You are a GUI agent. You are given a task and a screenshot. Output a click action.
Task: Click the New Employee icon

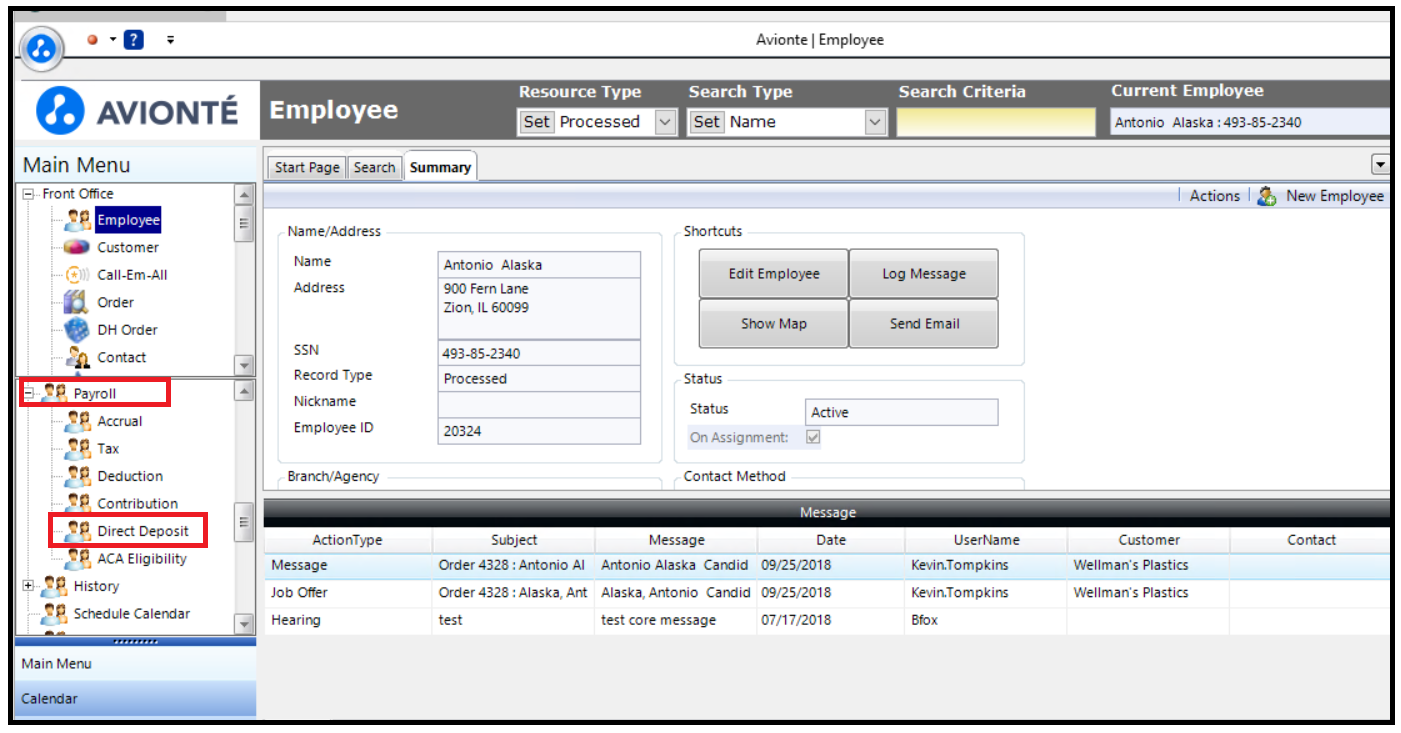point(1267,196)
